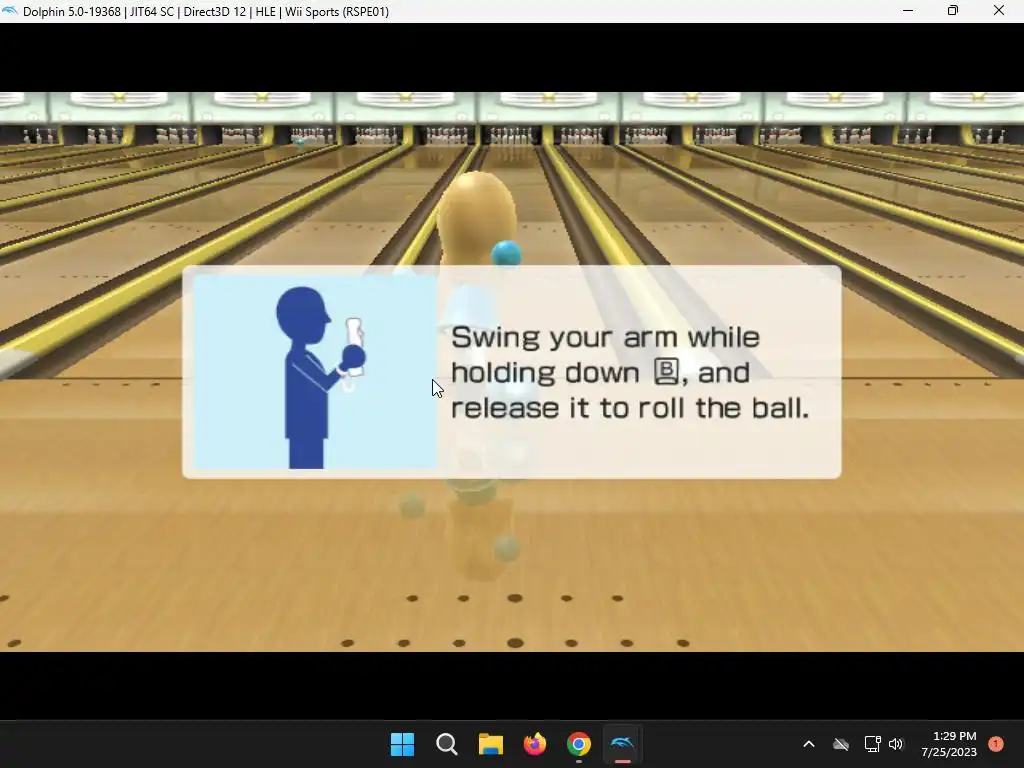This screenshot has height=768, width=1024.
Task: Show hidden system tray icons
Action: point(808,744)
